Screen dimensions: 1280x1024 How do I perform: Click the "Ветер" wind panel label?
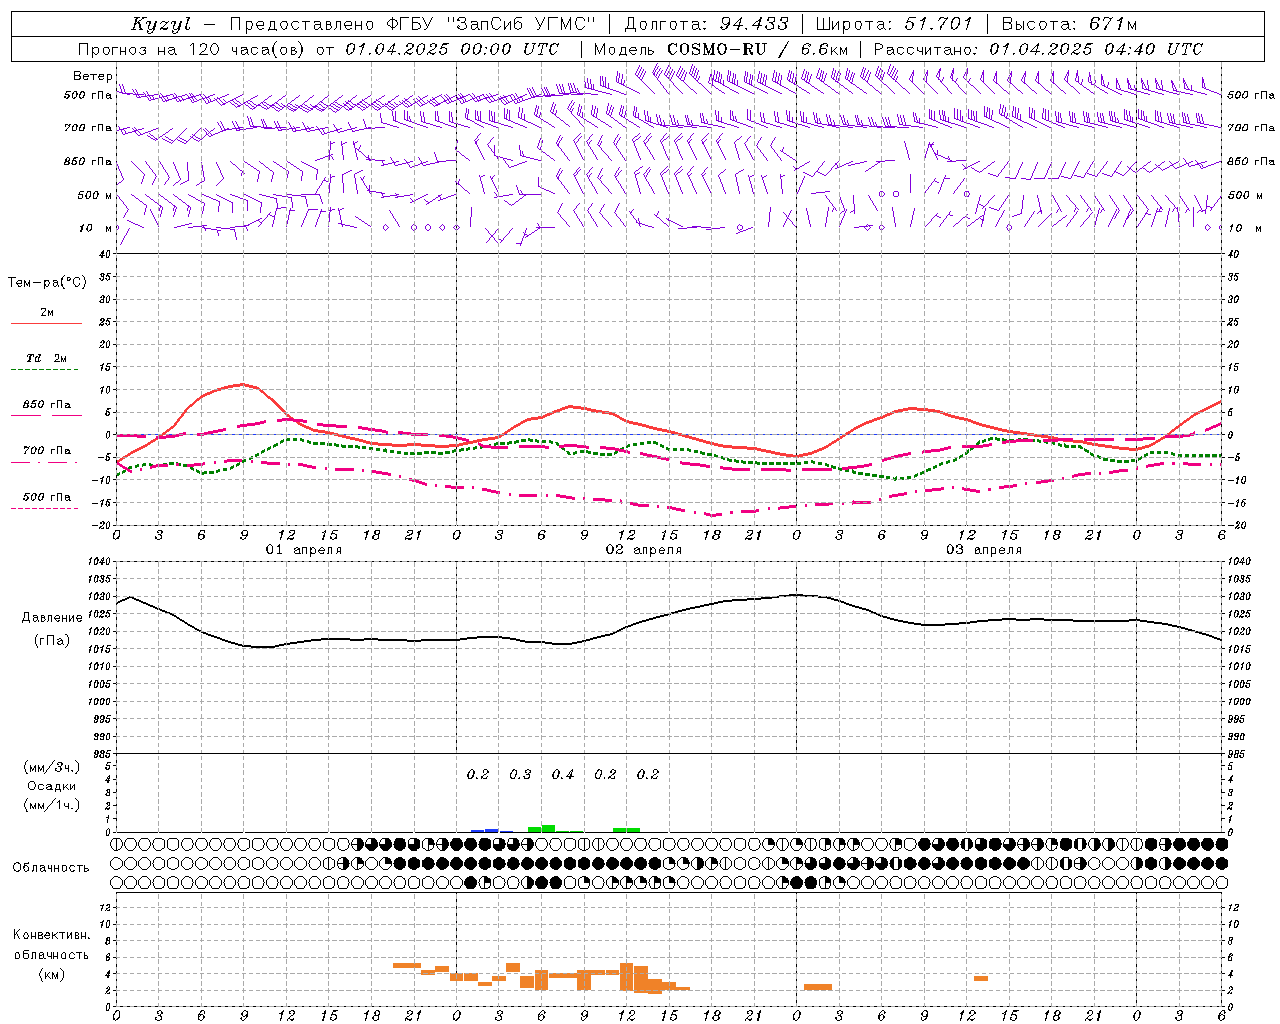(93, 76)
